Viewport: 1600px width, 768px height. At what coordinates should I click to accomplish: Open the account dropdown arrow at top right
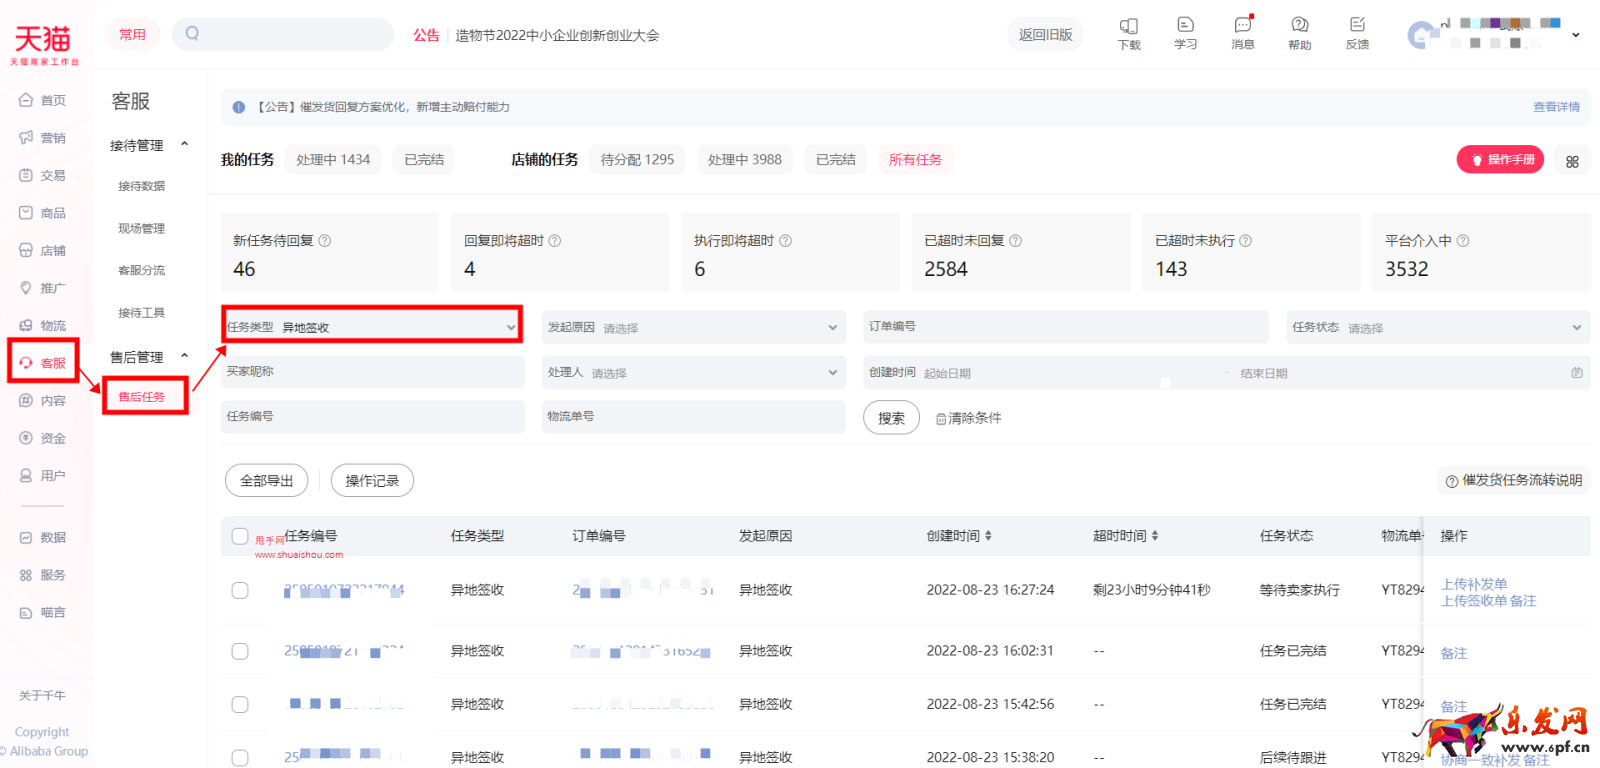pos(1576,35)
